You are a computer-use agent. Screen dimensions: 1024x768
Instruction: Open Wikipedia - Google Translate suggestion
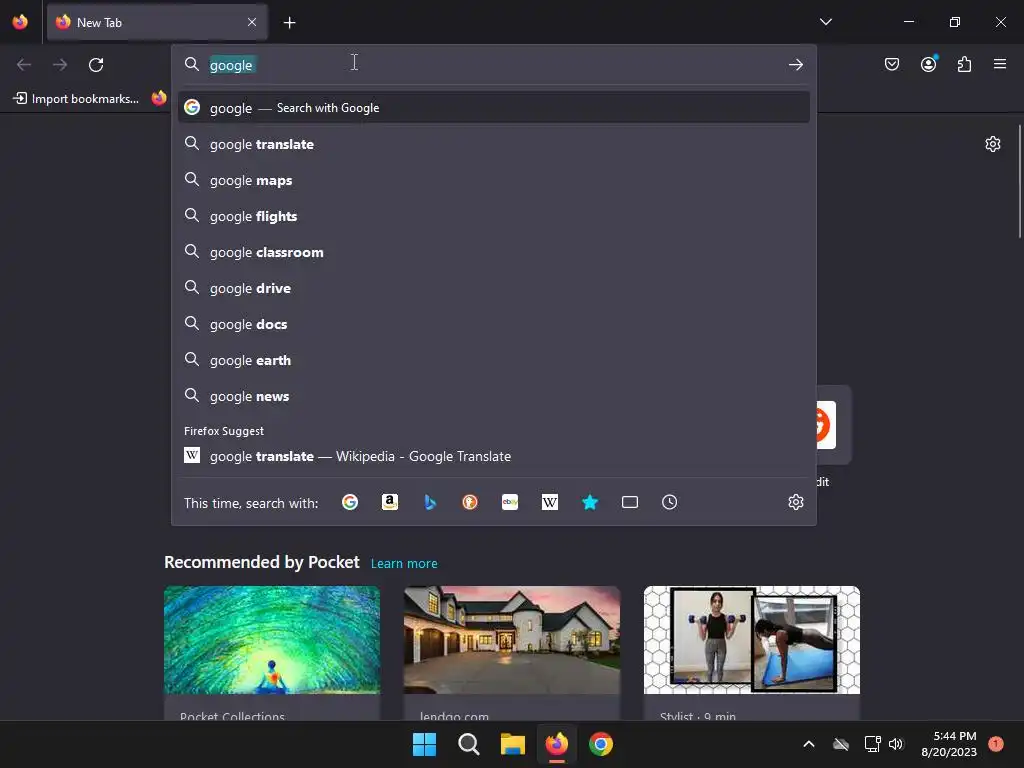pos(494,456)
